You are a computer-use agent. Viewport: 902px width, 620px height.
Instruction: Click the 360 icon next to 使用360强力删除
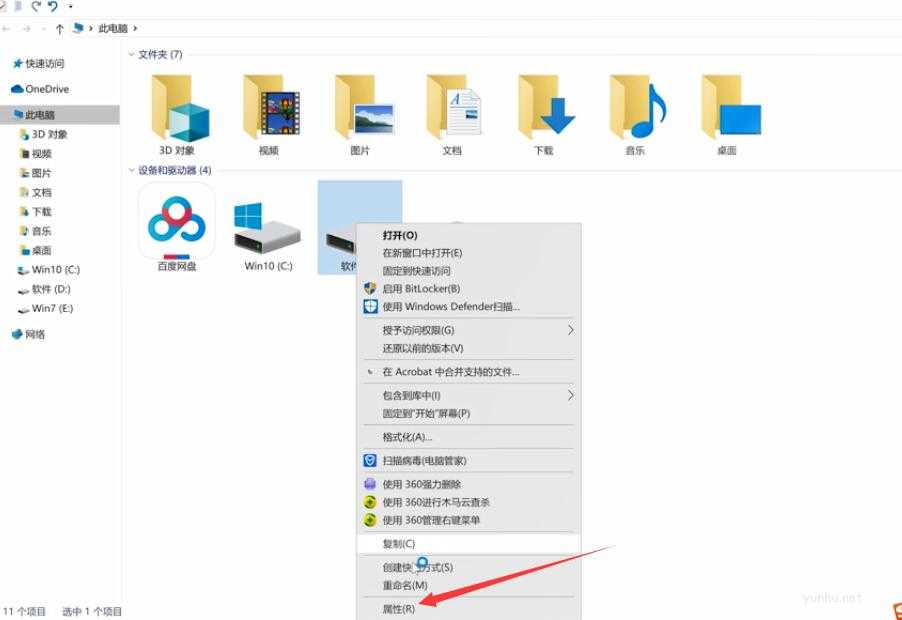click(368, 484)
